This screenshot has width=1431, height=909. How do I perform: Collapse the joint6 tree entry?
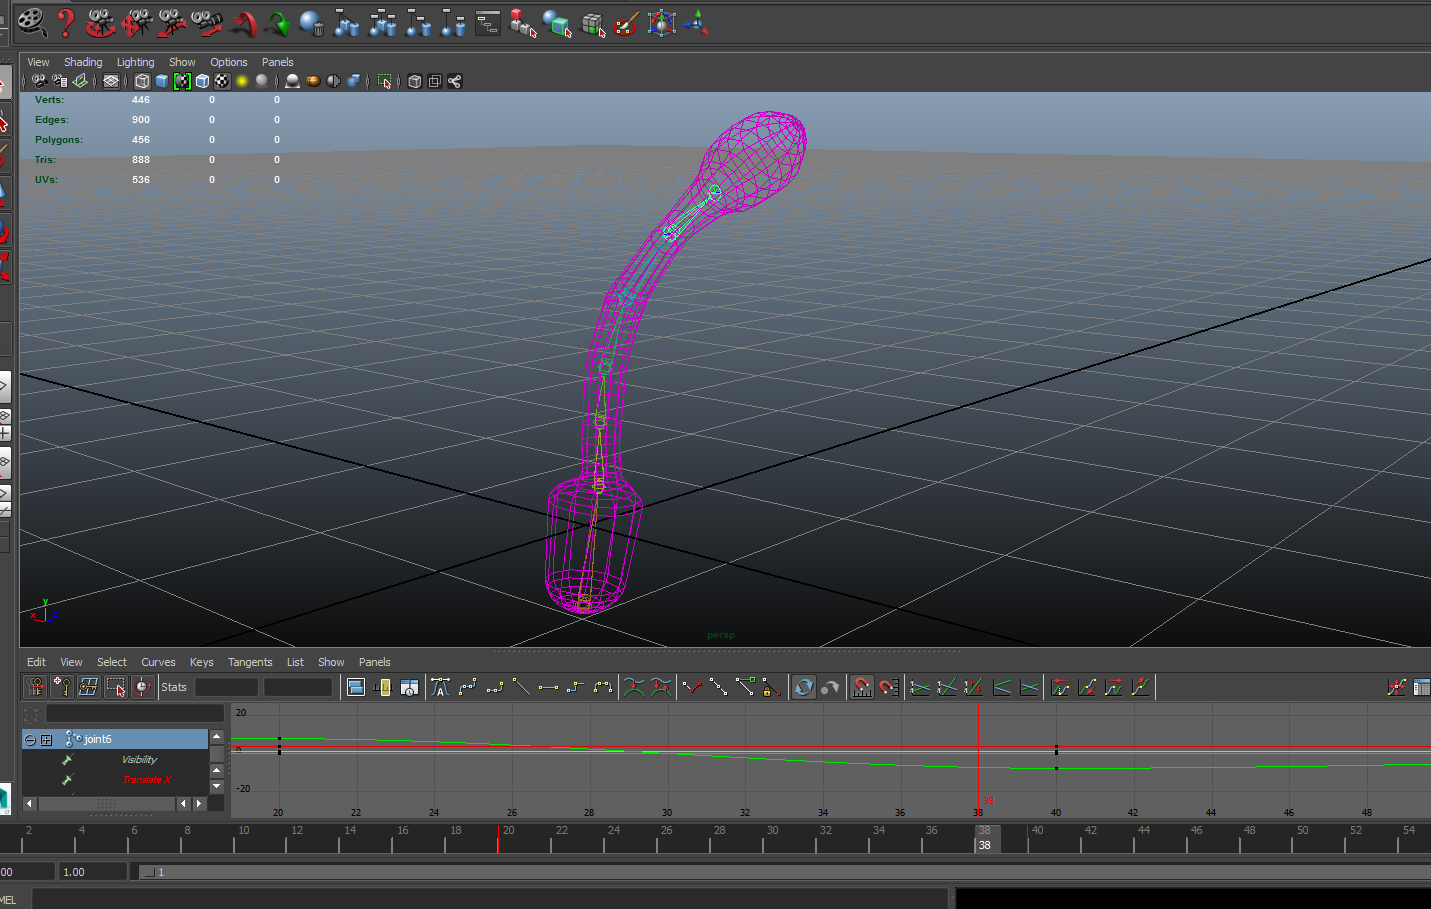coord(30,740)
